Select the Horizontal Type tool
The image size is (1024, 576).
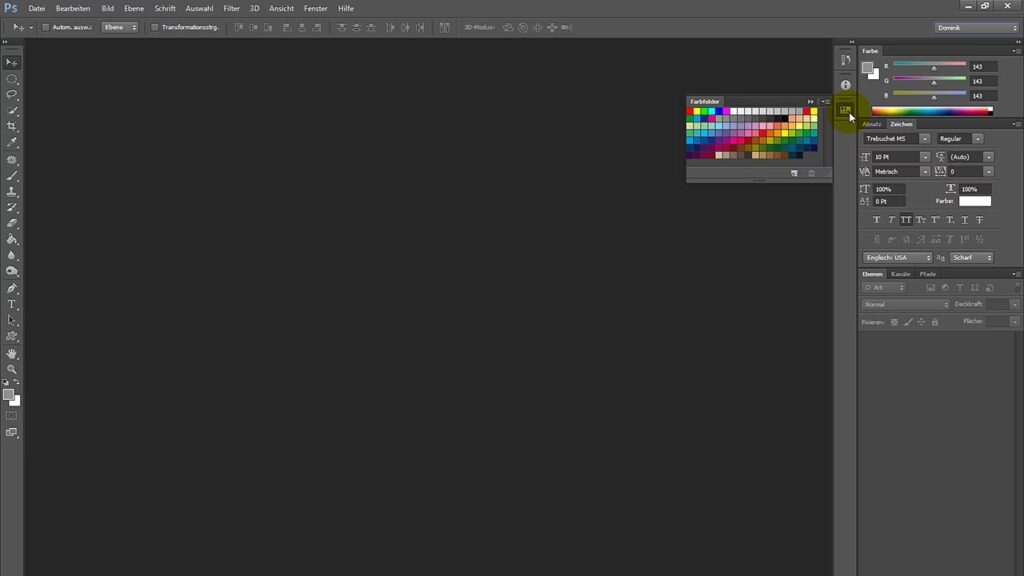click(12, 304)
